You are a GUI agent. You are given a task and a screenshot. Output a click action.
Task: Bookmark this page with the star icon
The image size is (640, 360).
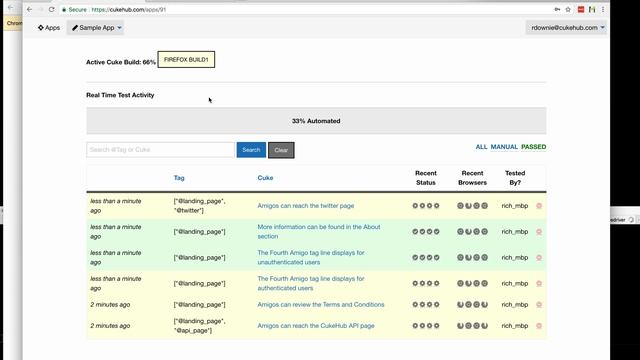(x=568, y=9)
